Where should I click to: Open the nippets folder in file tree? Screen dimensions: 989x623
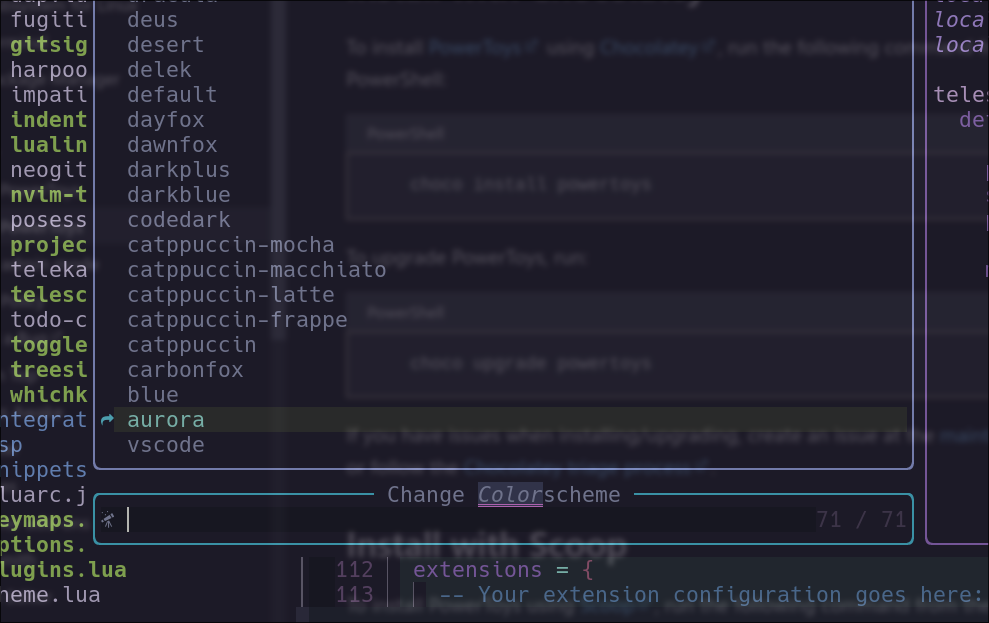coord(43,470)
